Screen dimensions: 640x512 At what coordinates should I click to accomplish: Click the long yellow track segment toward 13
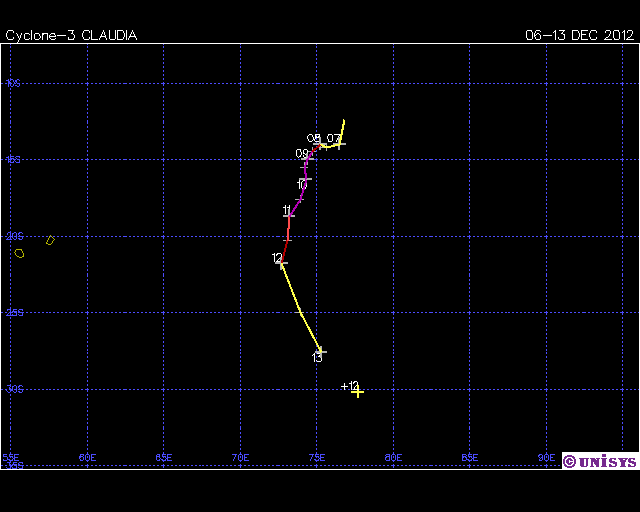tap(300, 308)
